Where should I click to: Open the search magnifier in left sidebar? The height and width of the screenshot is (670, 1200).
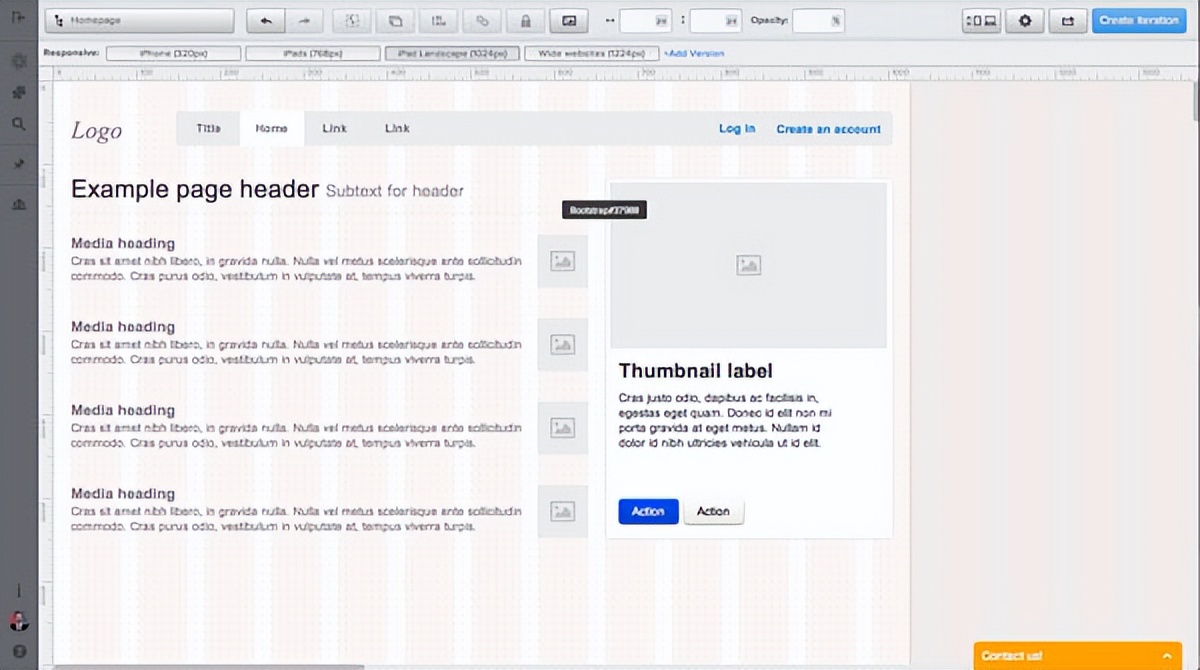pos(19,124)
